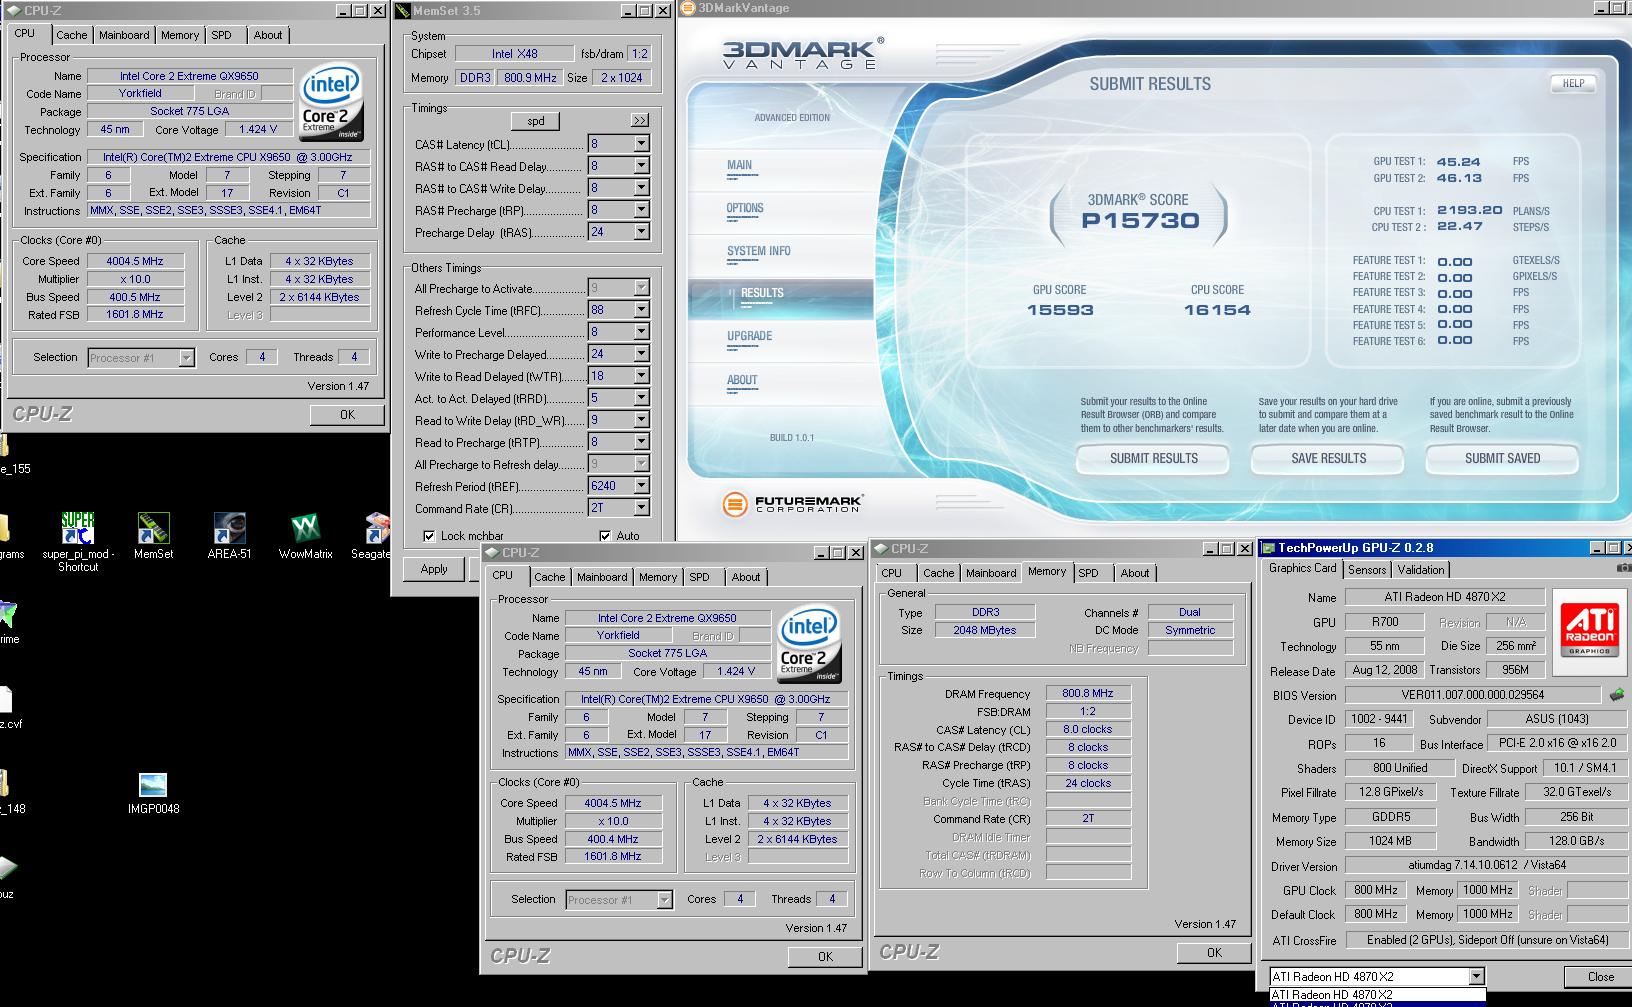Switch to About tab in Memory CPU-Z window

click(1134, 573)
